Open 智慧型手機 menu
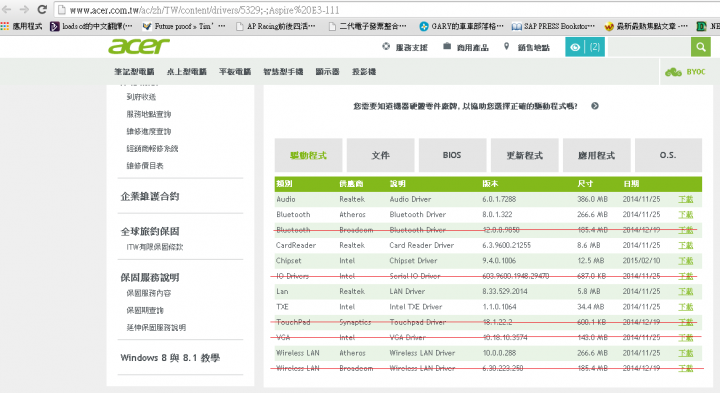Screen dimensions: 720x393 (283, 72)
